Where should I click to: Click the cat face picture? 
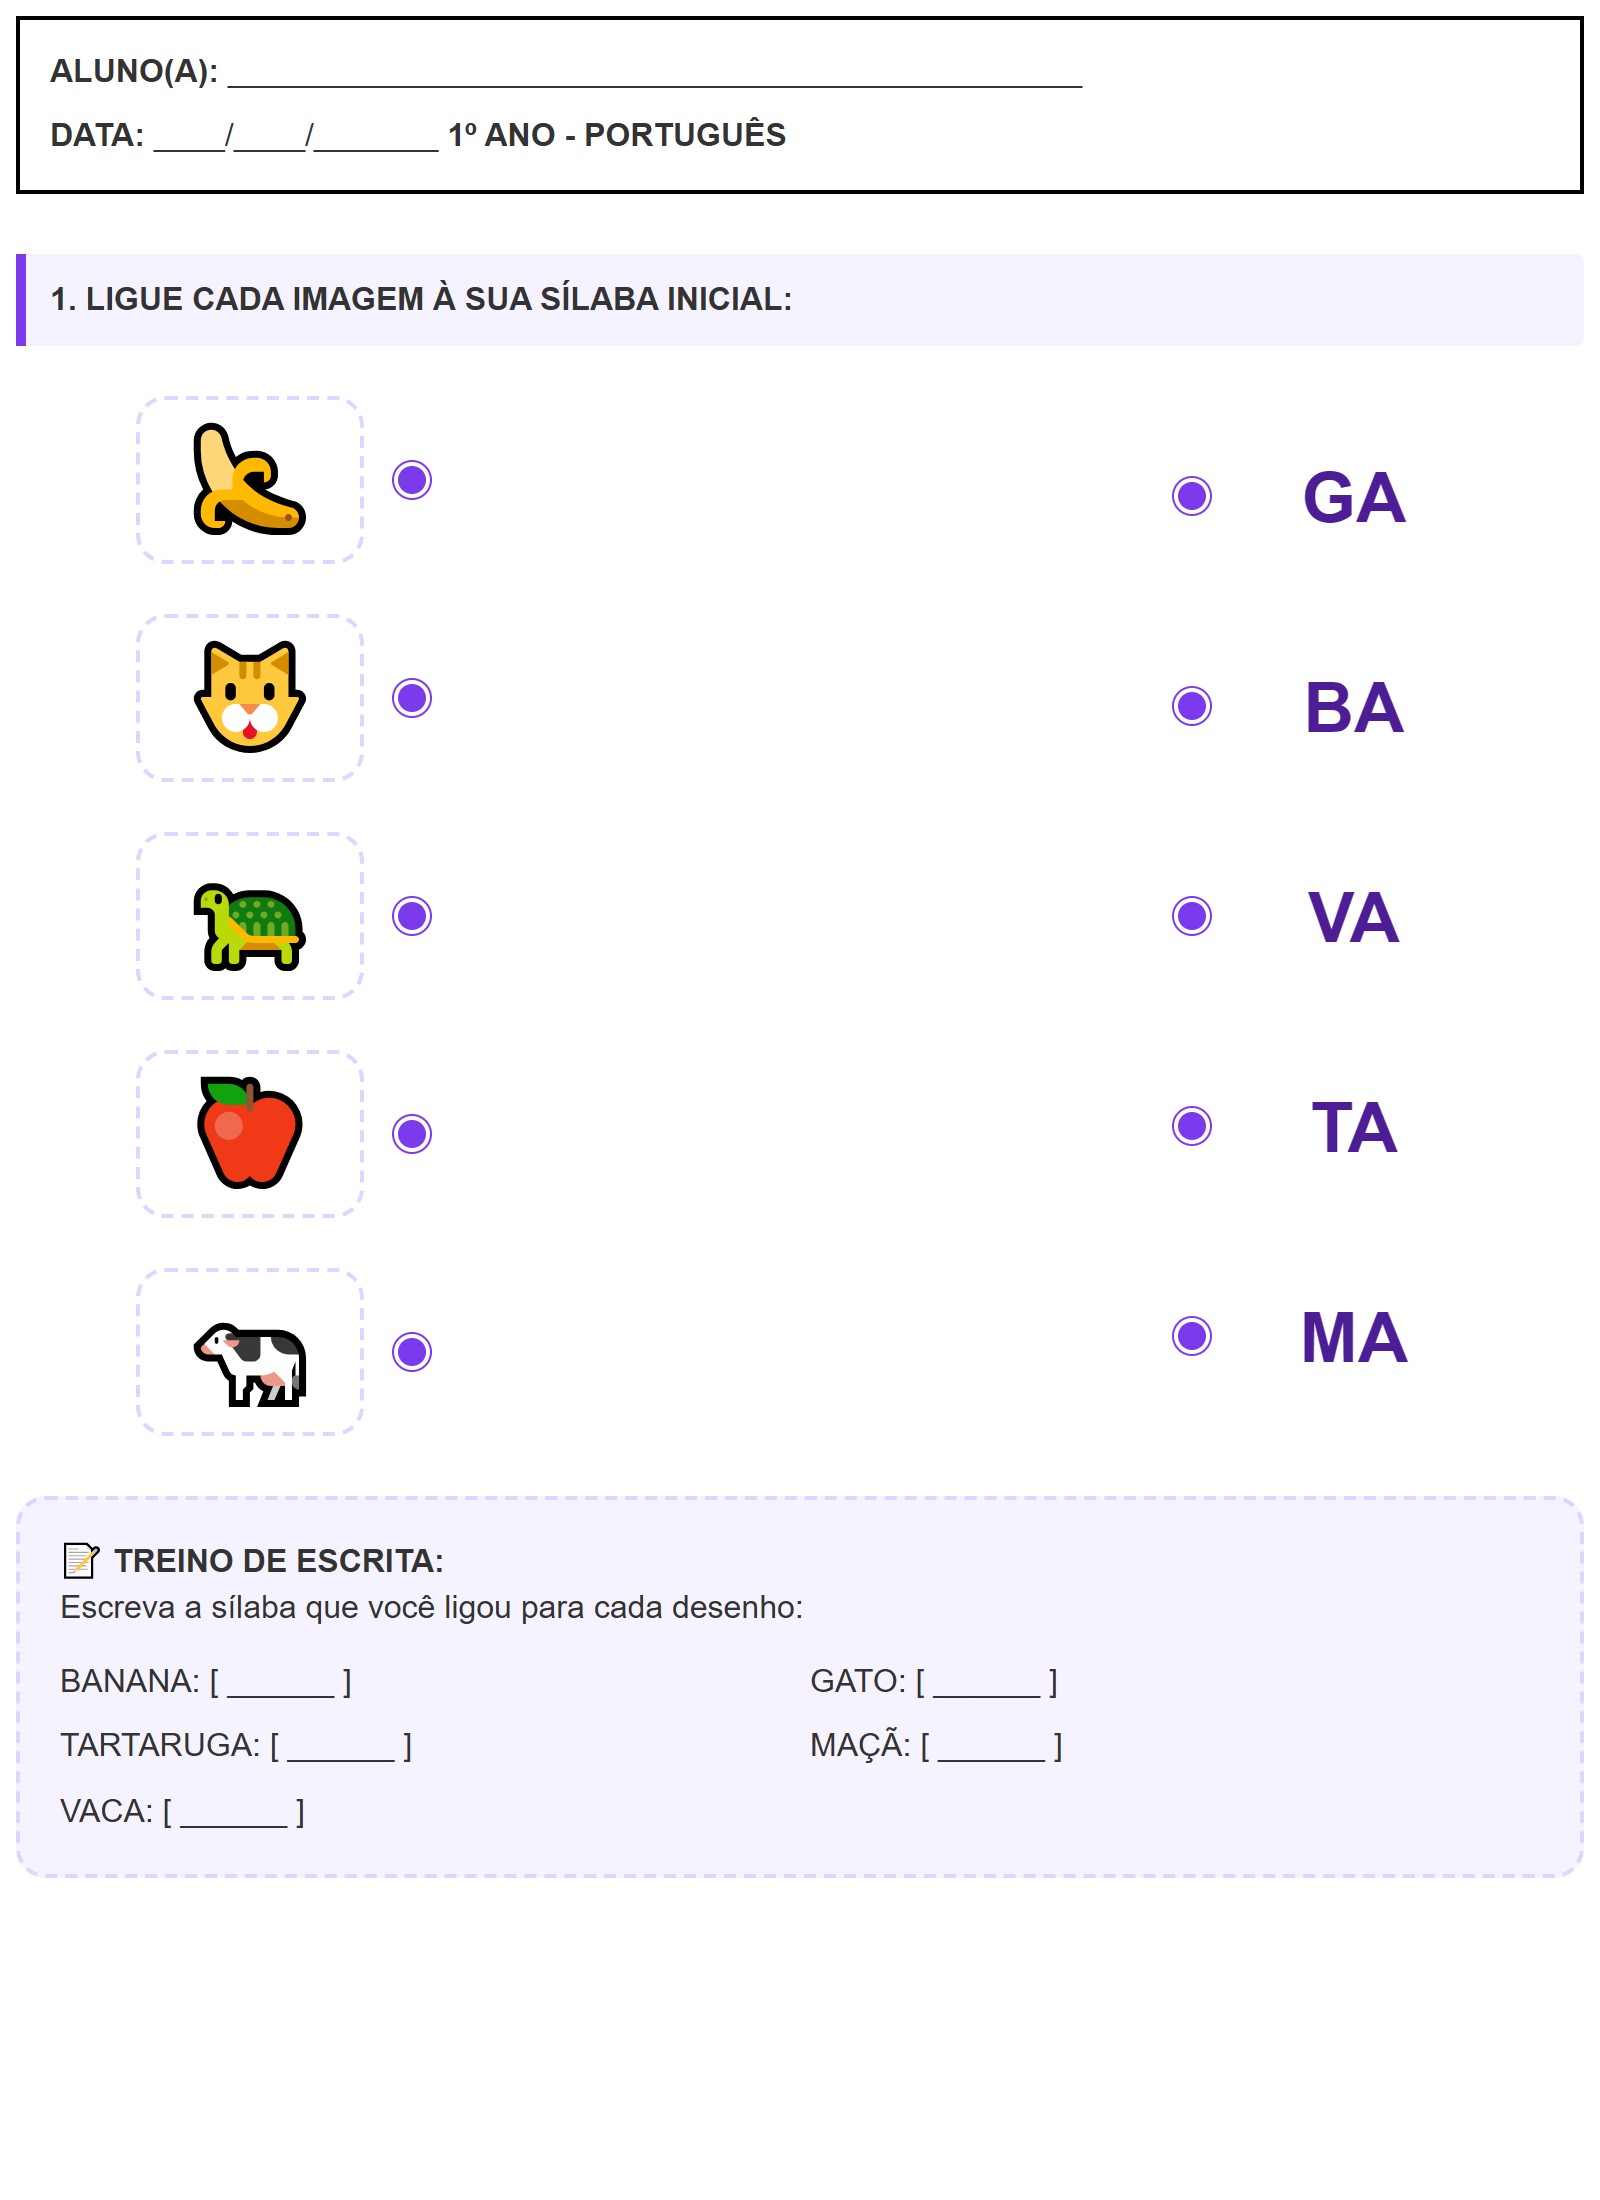click(x=249, y=697)
